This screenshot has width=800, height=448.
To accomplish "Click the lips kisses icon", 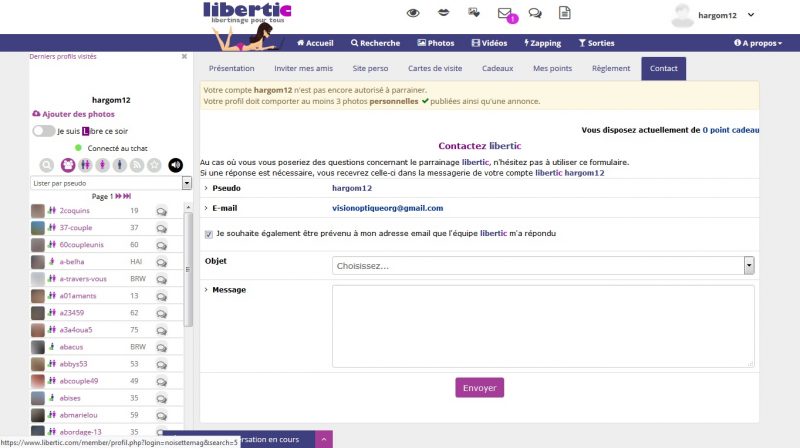I will (444, 13).
